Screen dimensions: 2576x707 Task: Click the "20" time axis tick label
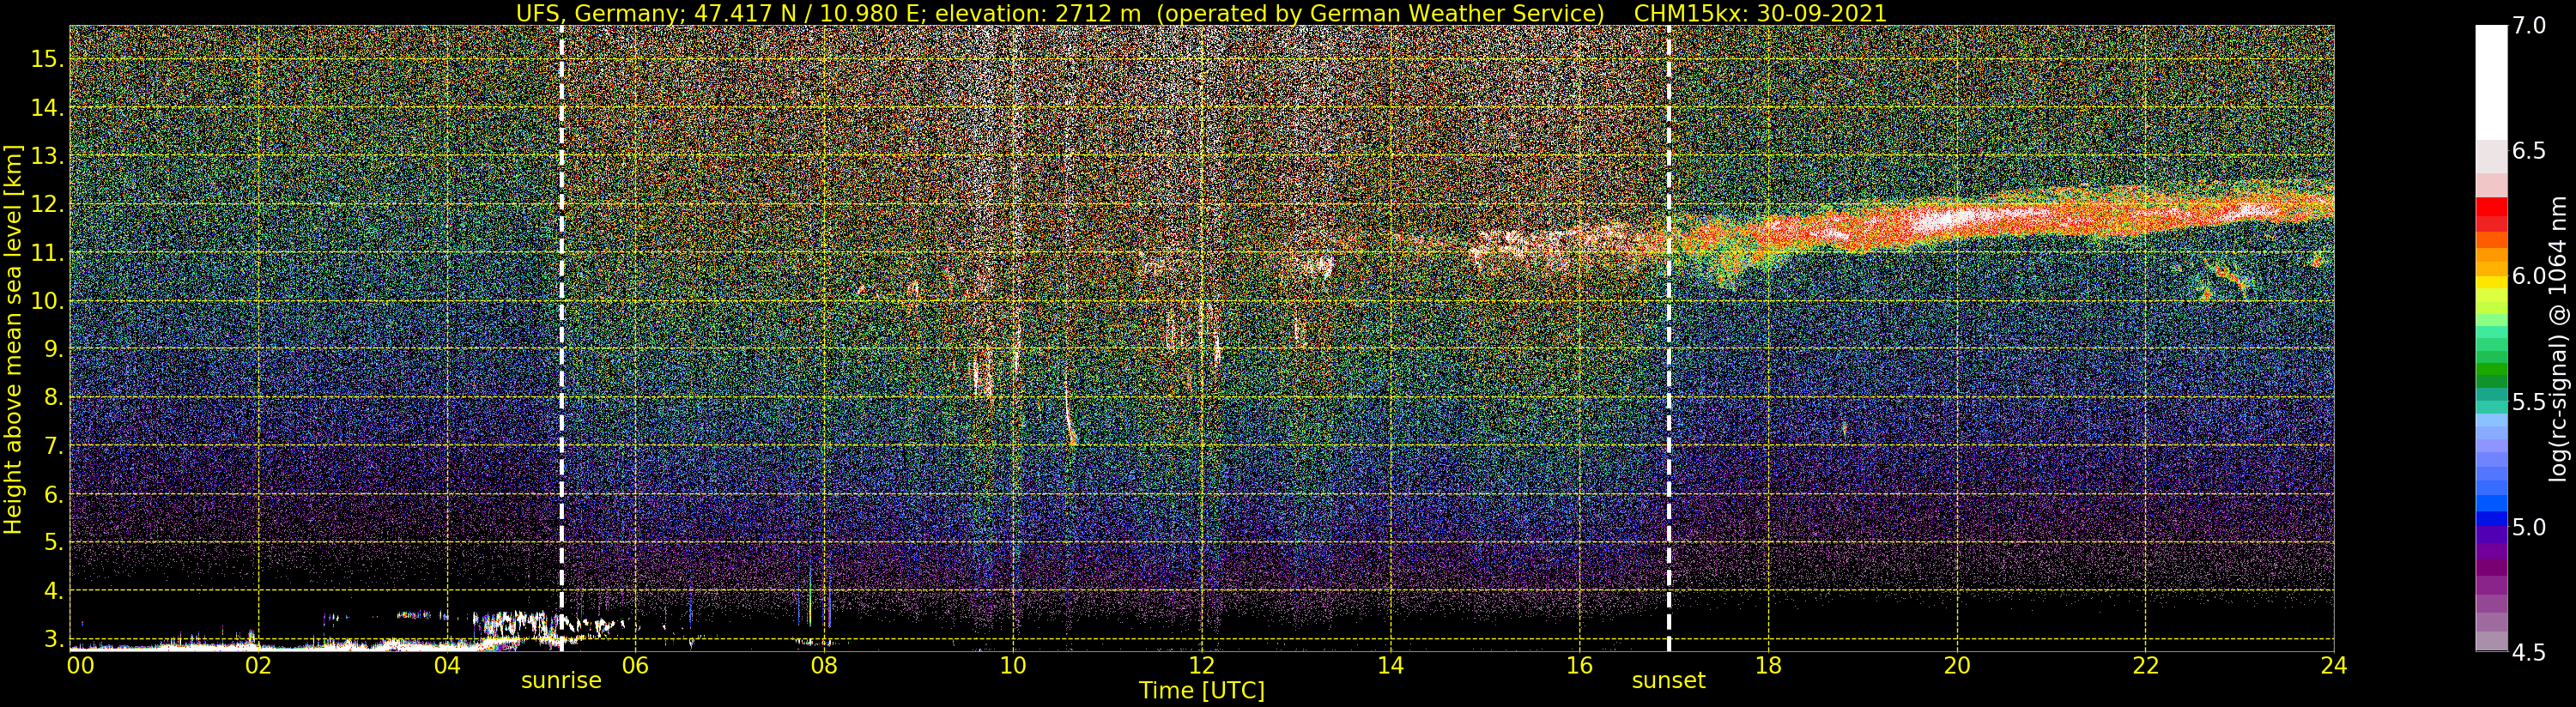(x=1956, y=665)
